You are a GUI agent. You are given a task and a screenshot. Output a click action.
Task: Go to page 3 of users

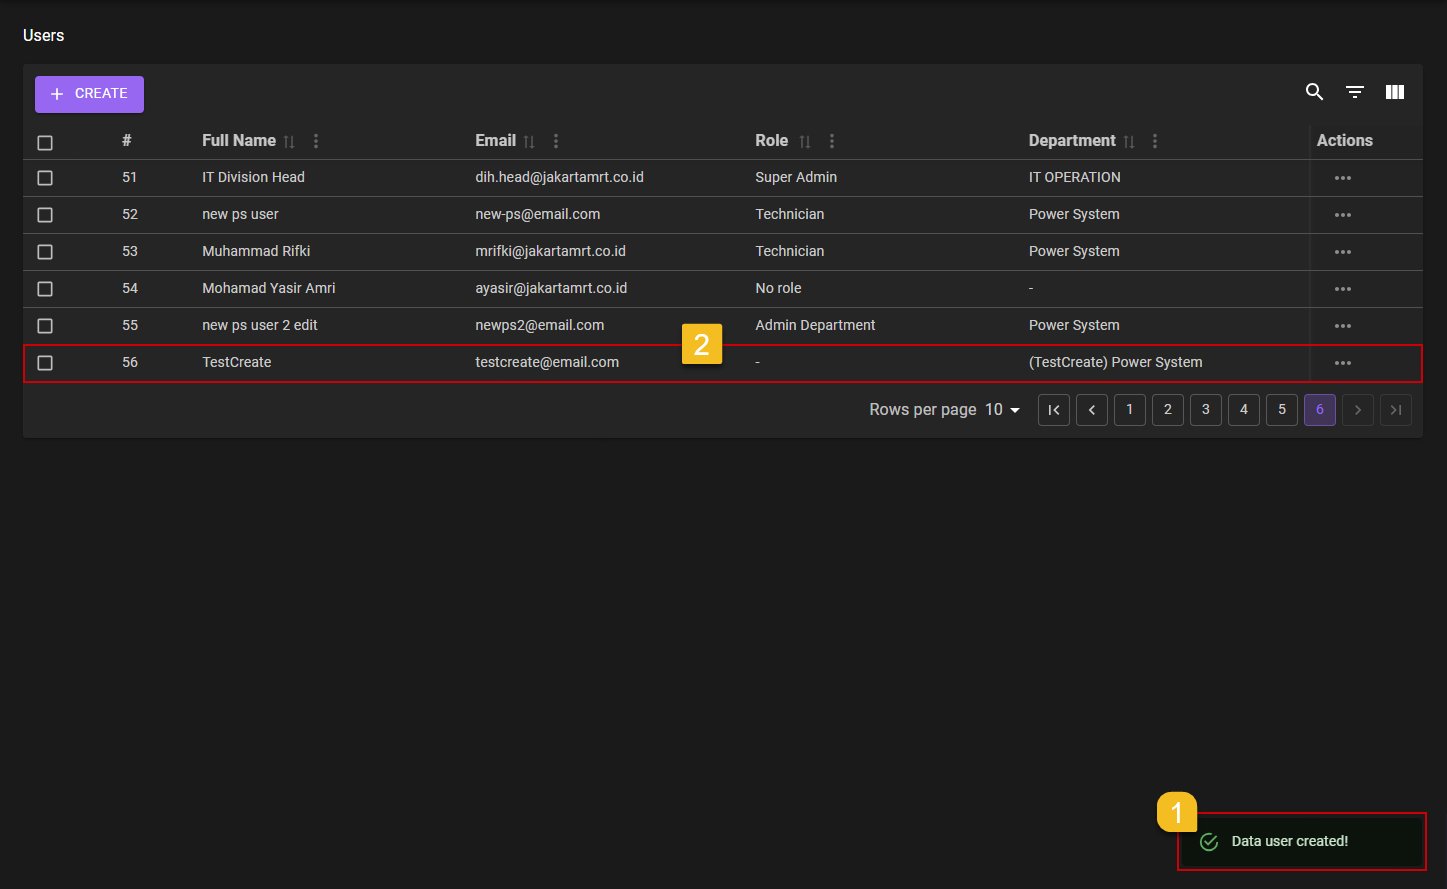pyautogui.click(x=1205, y=410)
